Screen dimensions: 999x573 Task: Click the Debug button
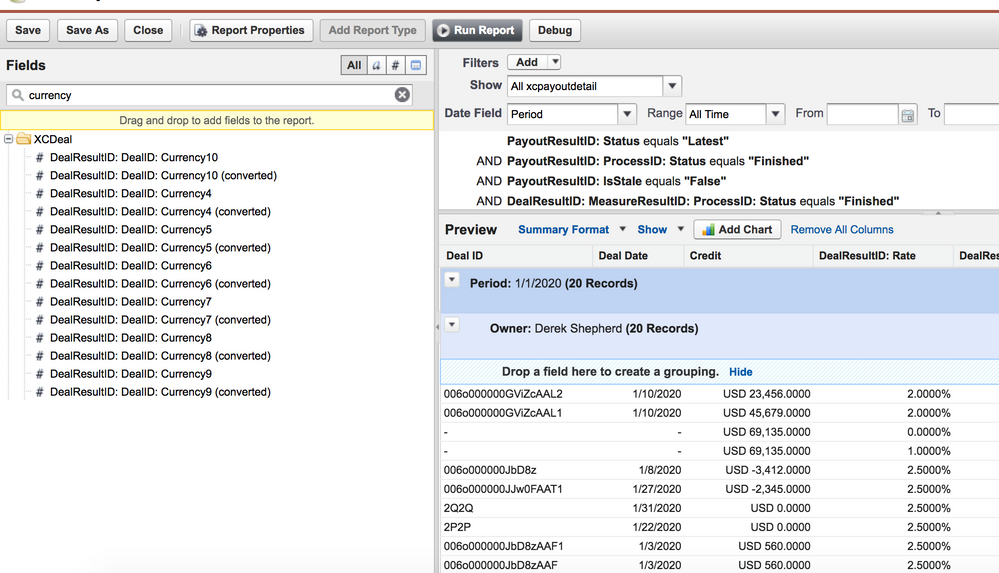point(554,30)
